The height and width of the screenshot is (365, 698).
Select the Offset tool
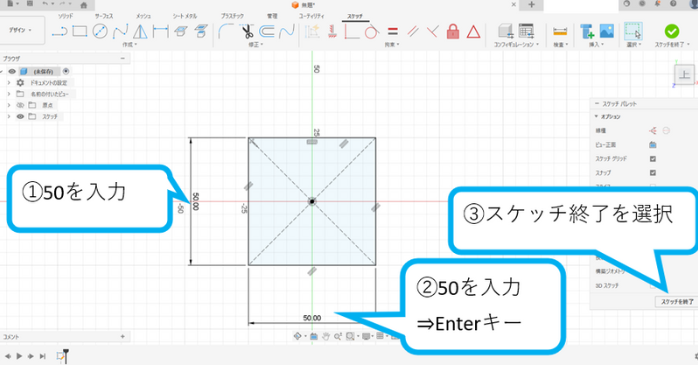coord(267,32)
